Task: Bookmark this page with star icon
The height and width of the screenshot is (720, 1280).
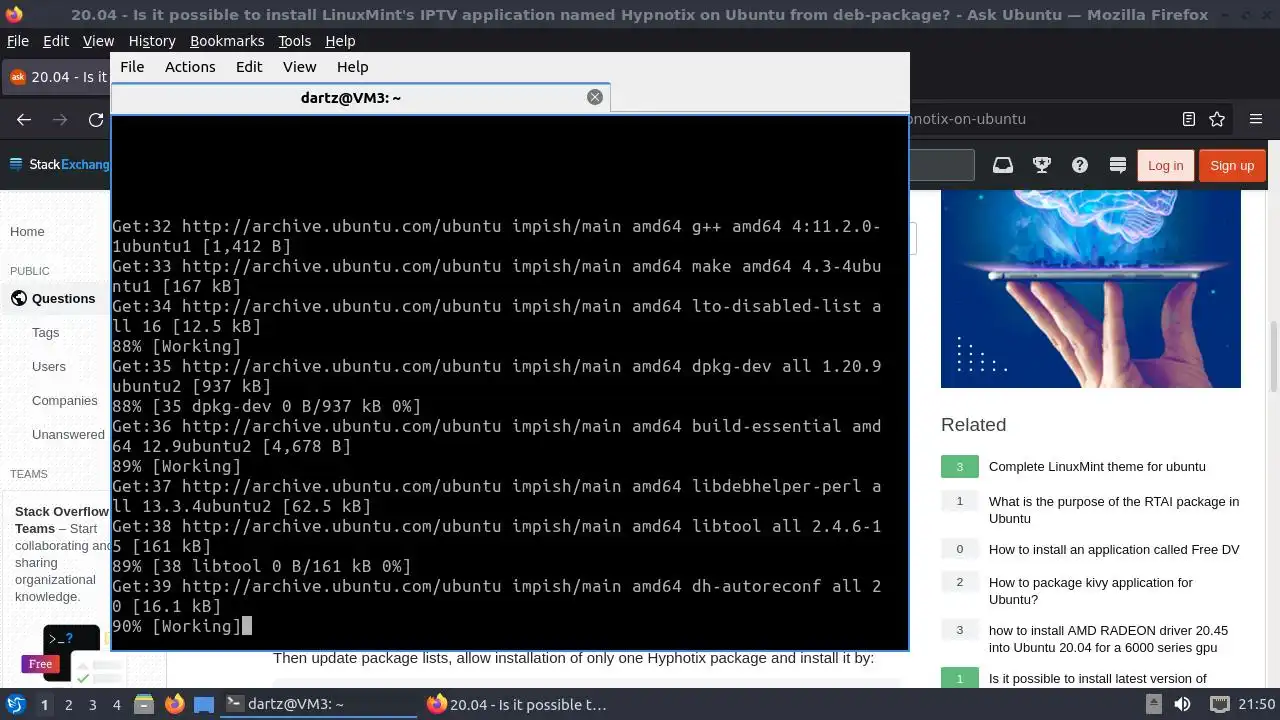Action: point(1217,119)
